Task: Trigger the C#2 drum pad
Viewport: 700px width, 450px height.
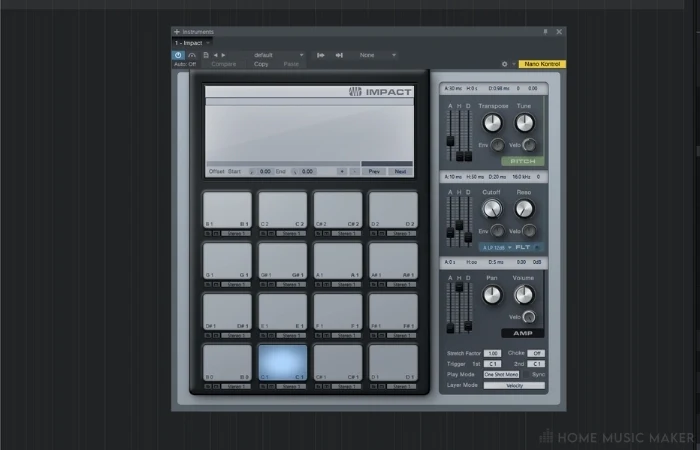Action: (338, 210)
